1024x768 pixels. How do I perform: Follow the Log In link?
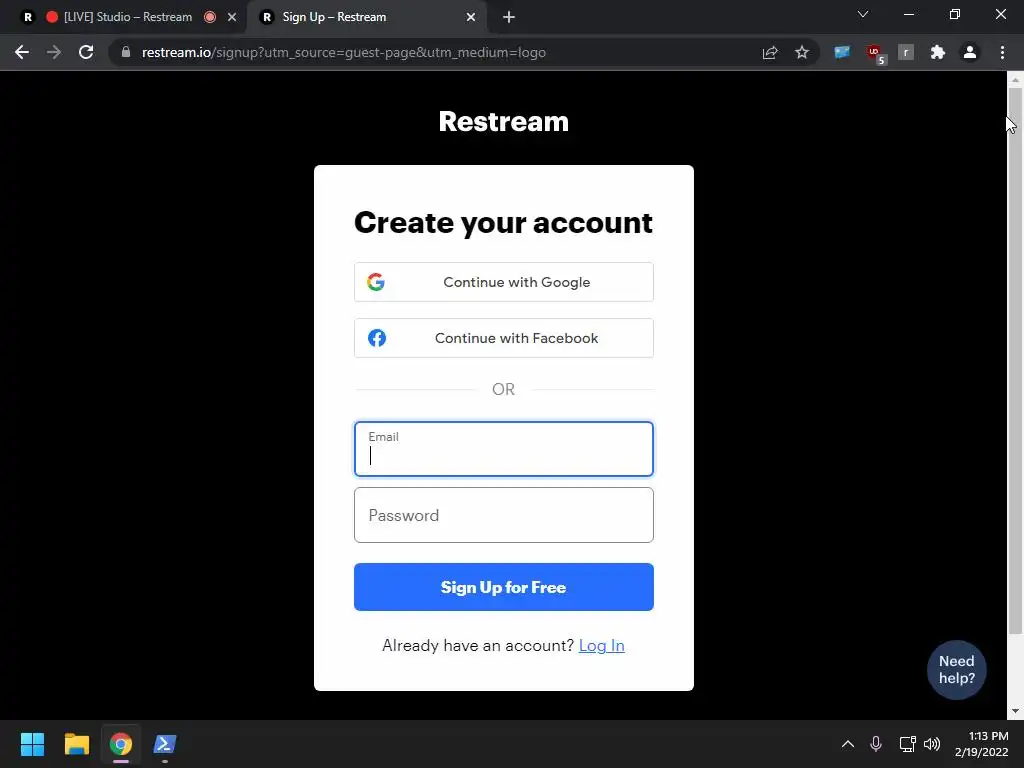[x=601, y=645]
